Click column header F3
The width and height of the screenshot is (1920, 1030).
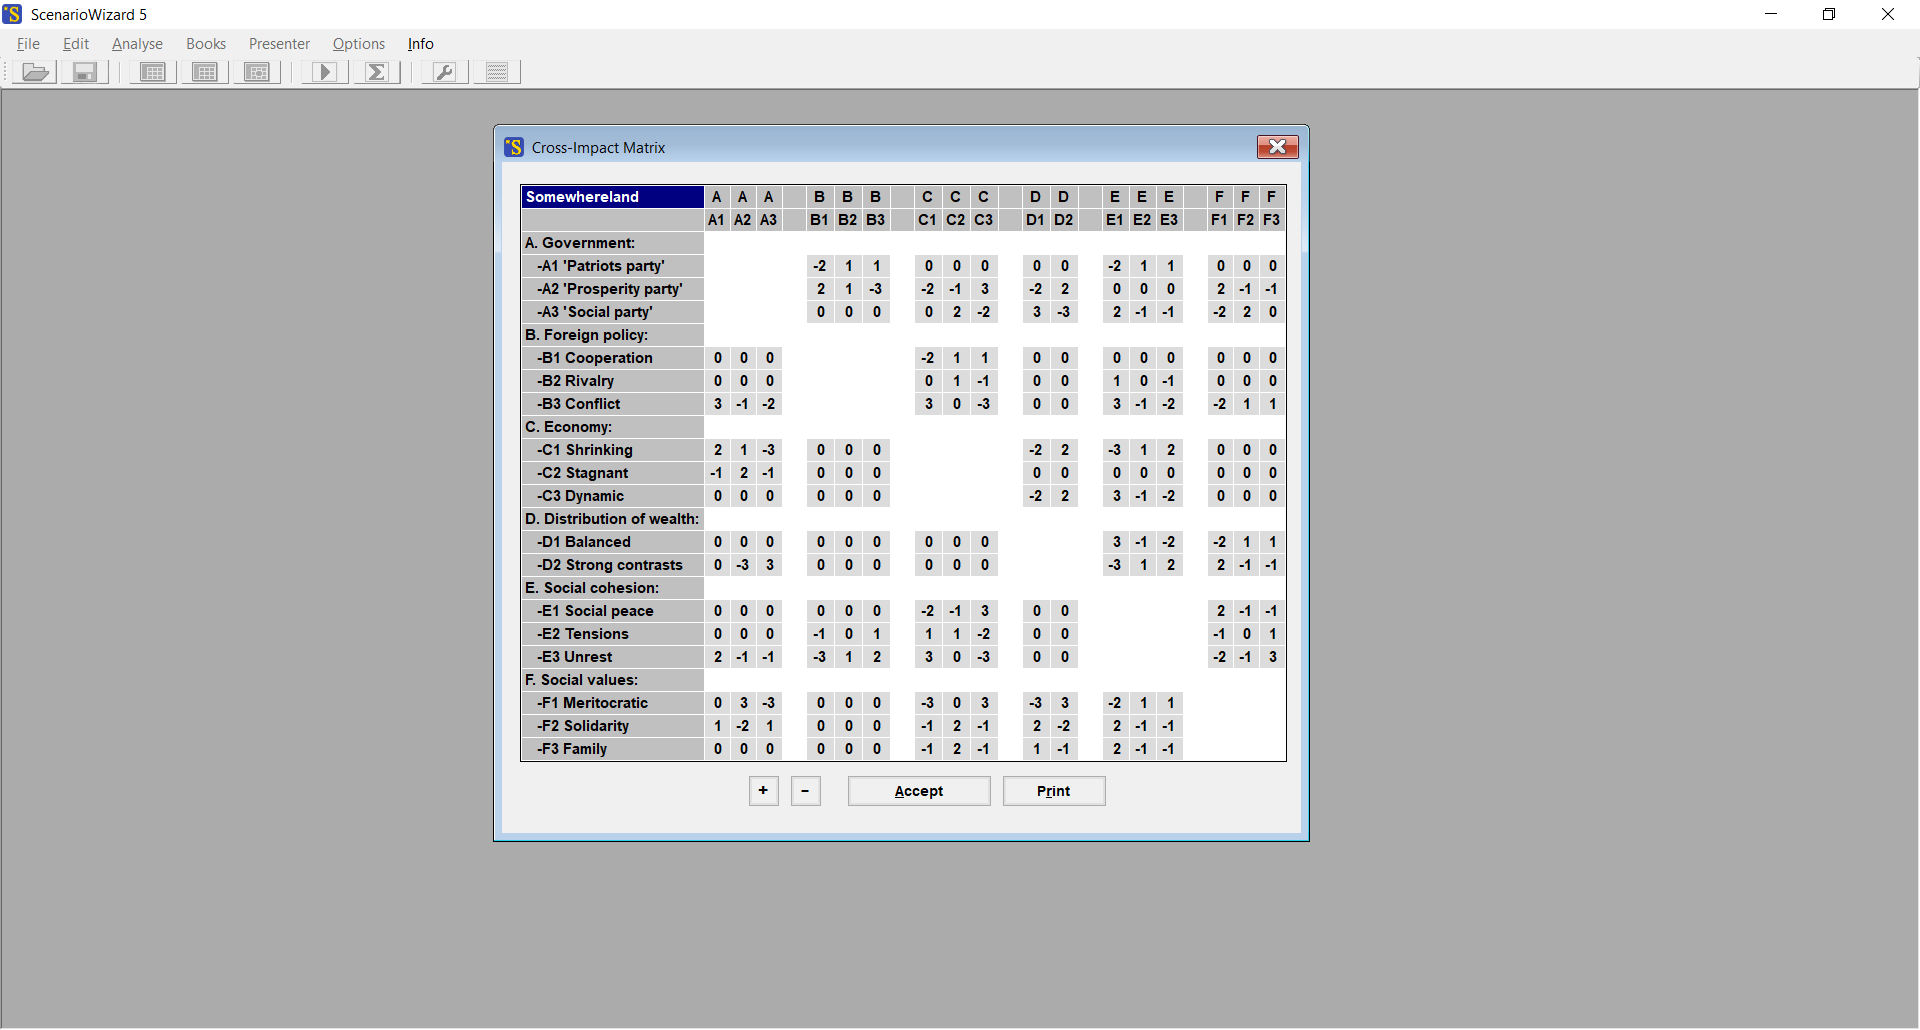[x=1272, y=220]
